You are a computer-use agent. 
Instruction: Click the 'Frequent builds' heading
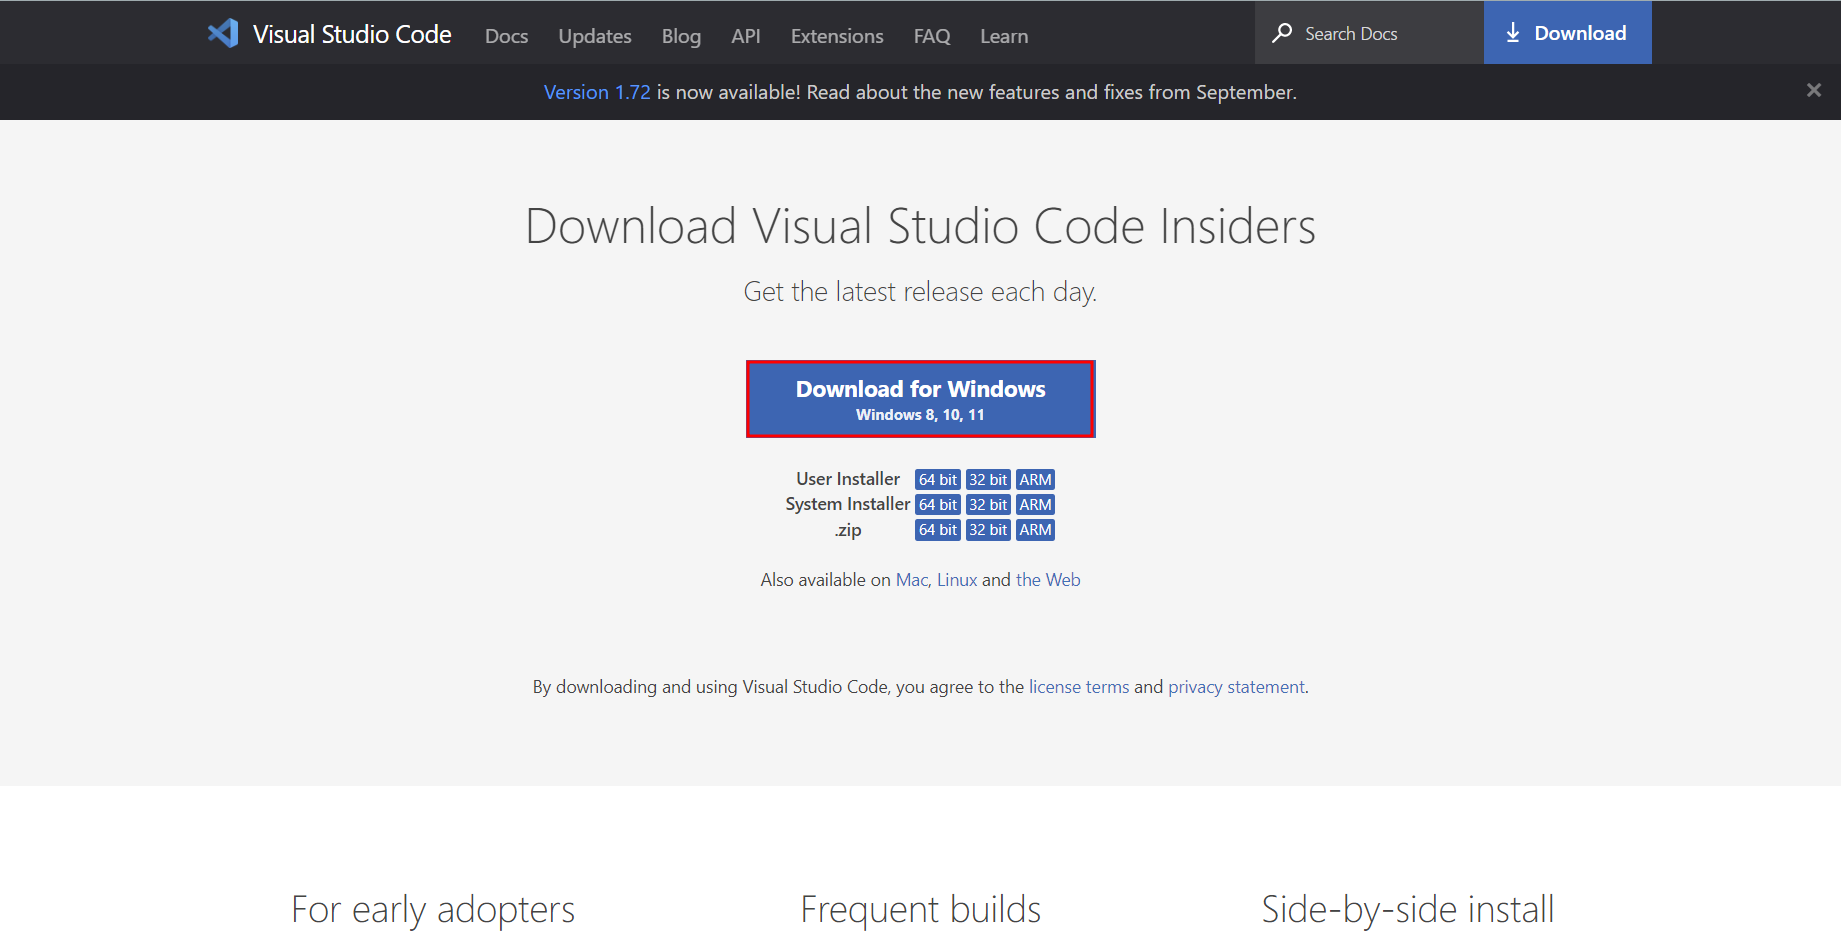(921, 910)
